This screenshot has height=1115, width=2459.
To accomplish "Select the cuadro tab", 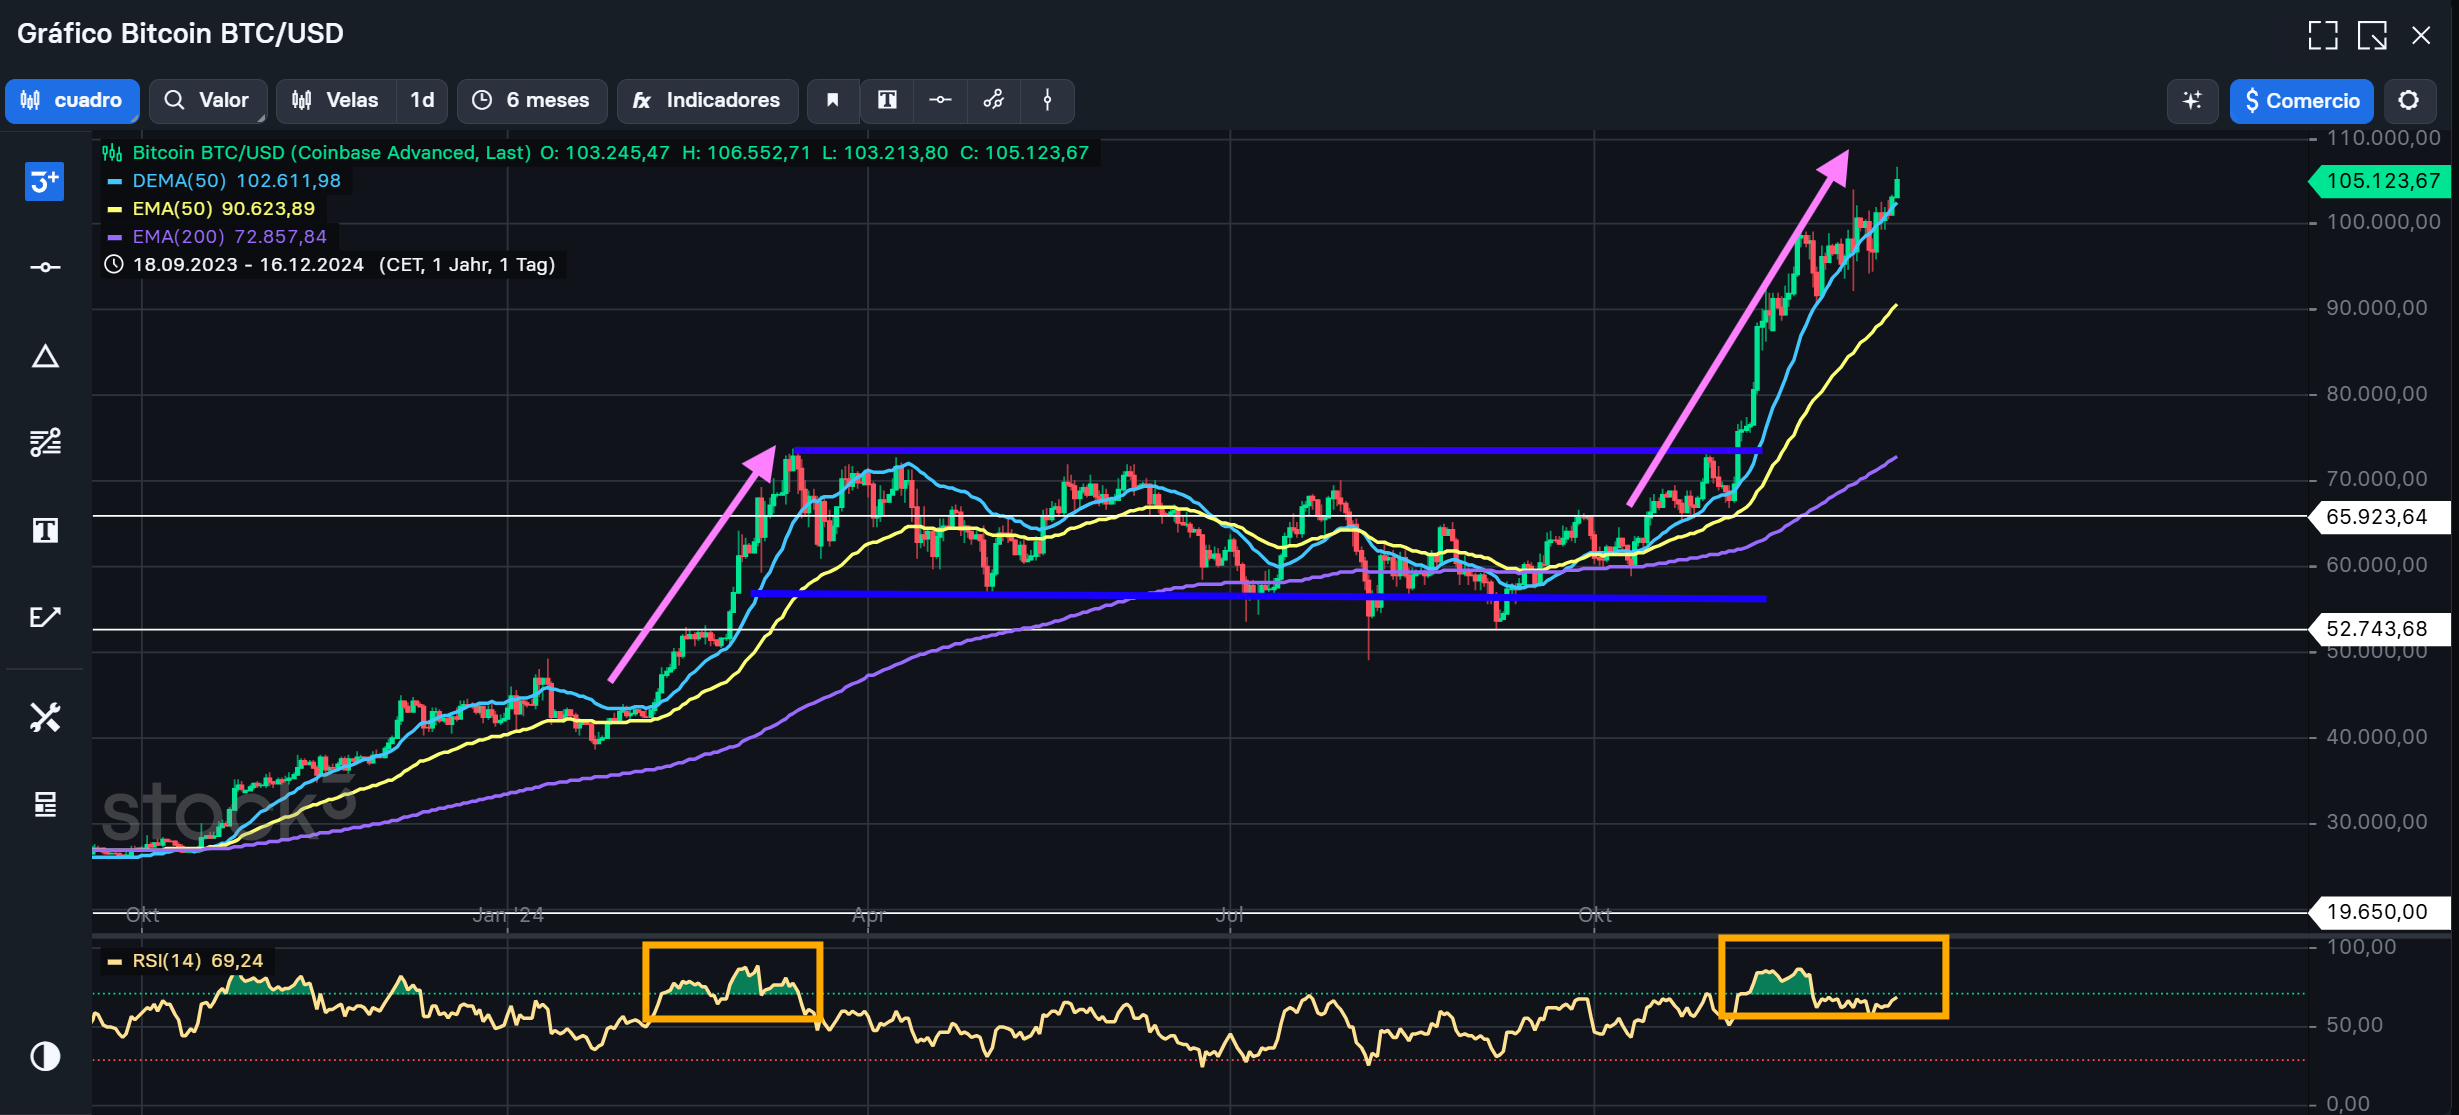I will pos(72,100).
